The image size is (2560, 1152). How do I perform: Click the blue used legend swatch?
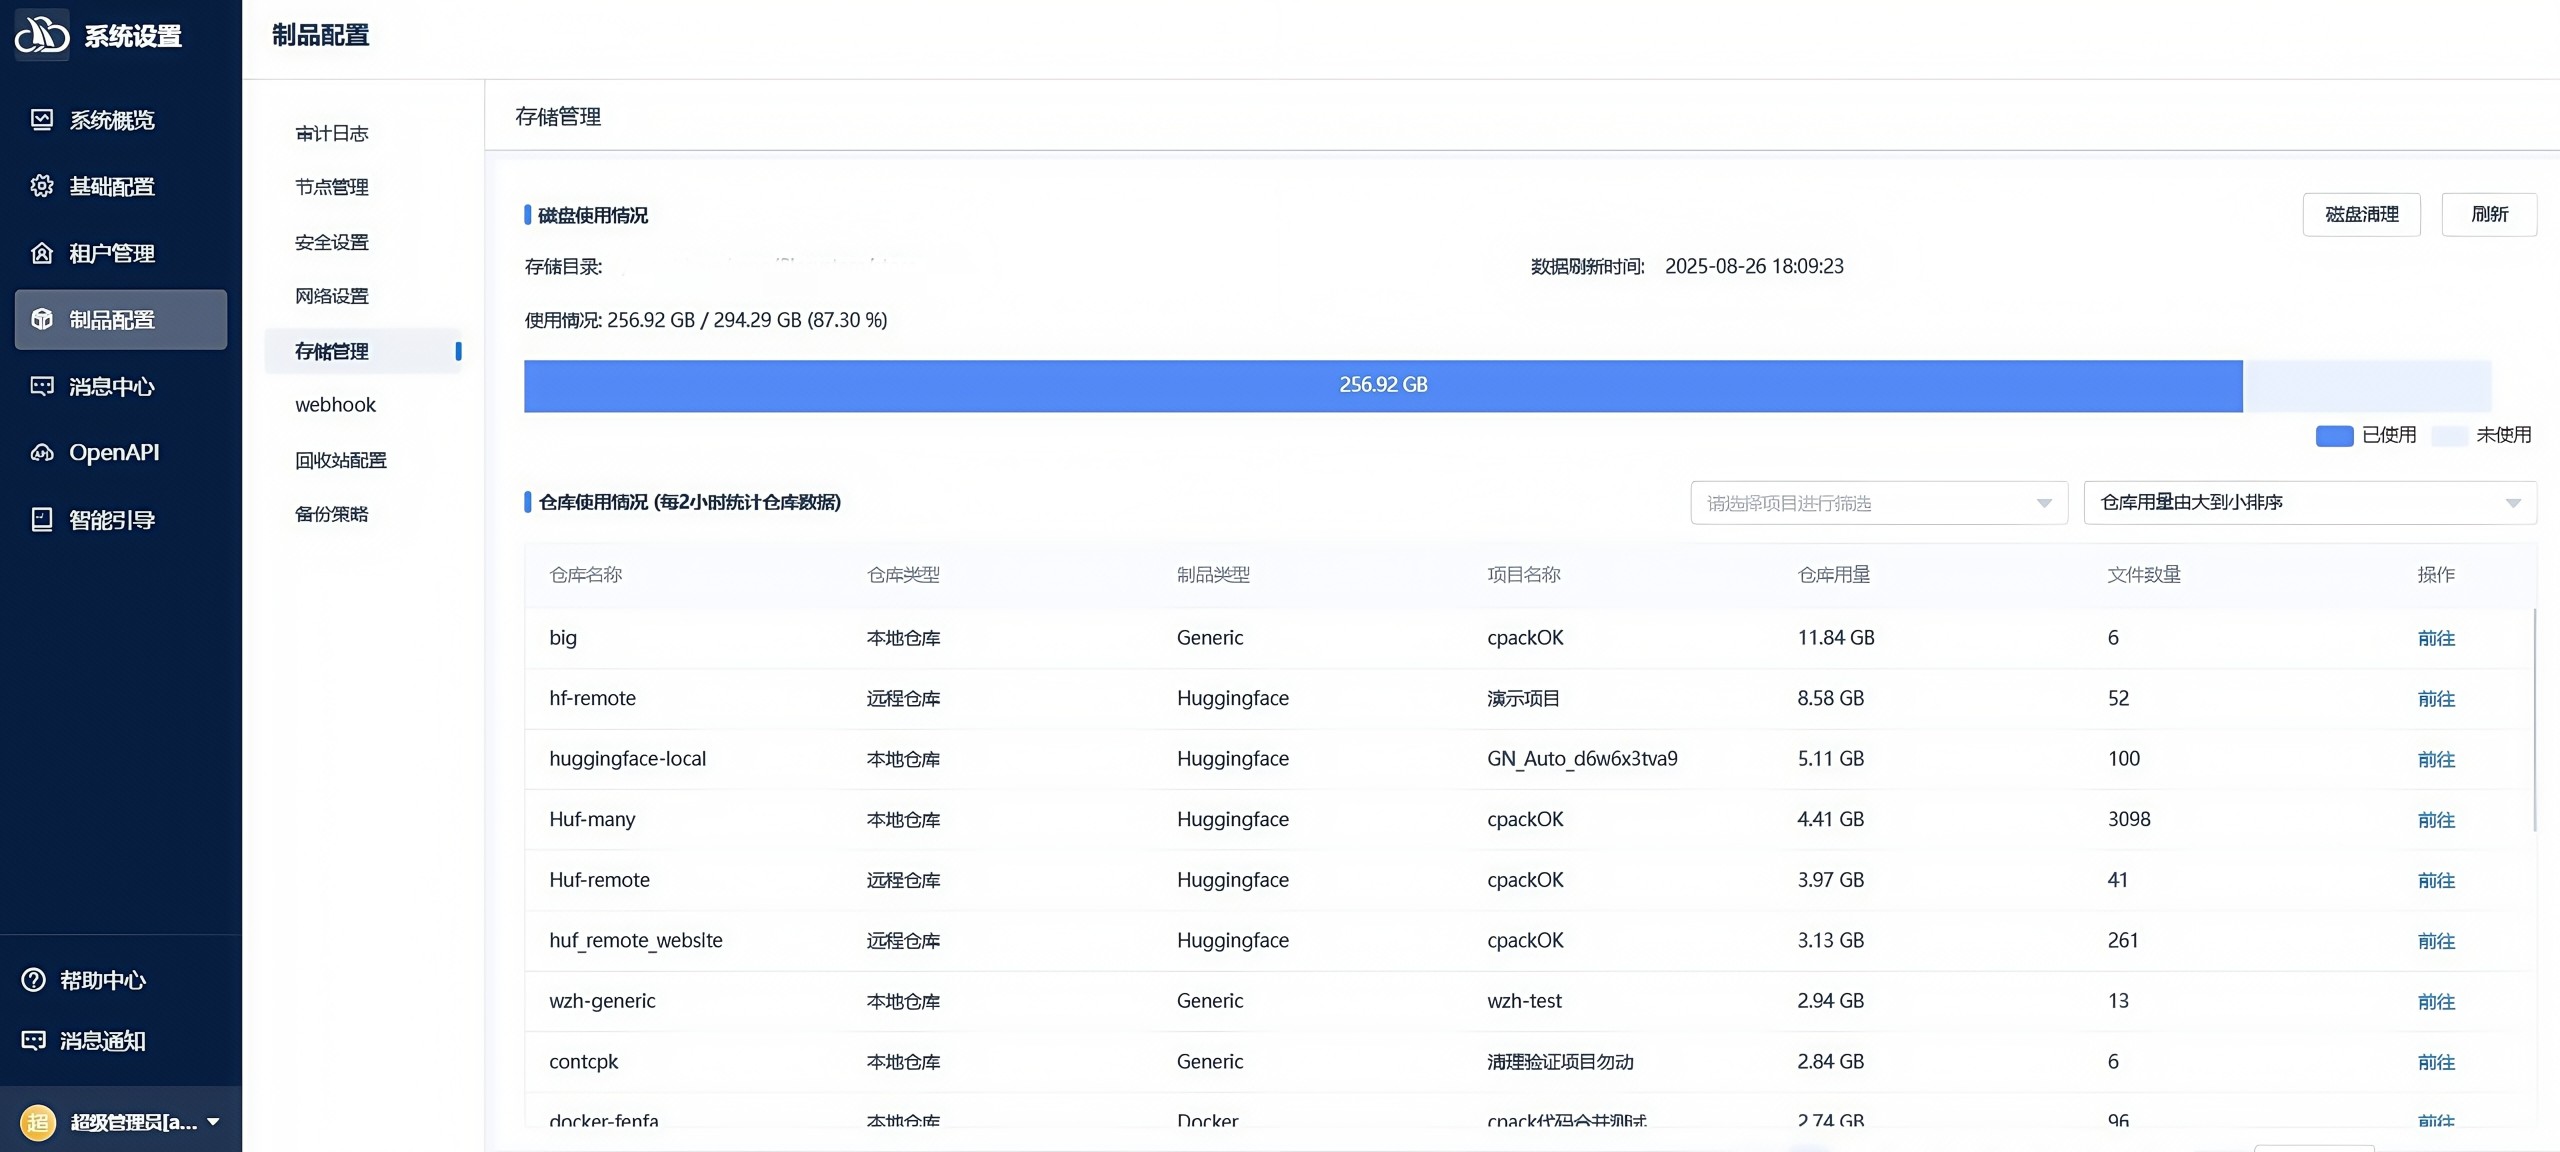tap(2334, 436)
